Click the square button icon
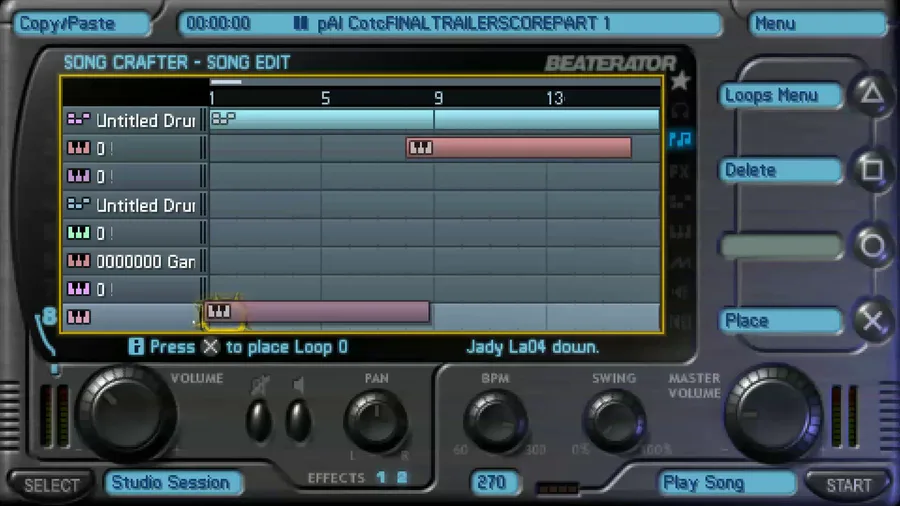Screen dimensions: 900x506 [x=872, y=169]
